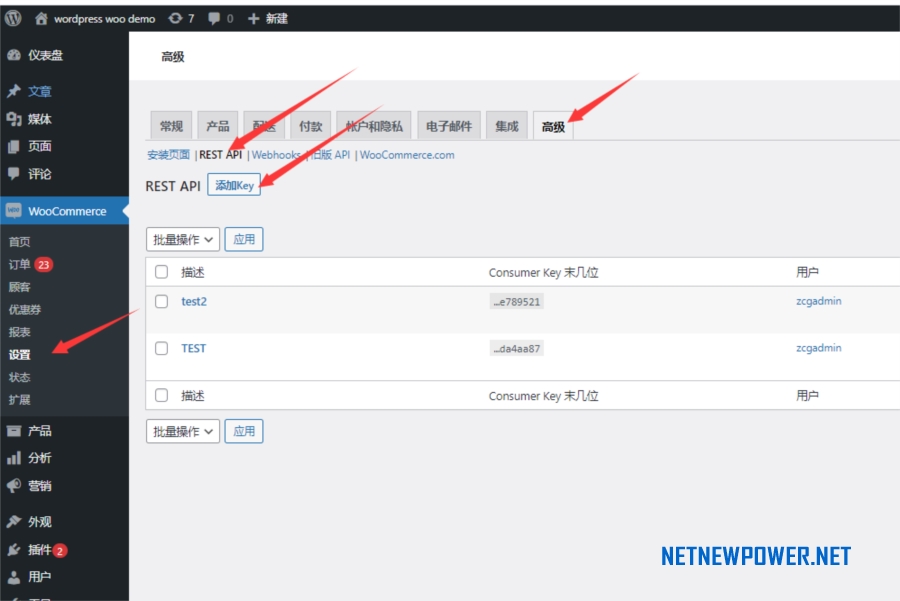Open the TEST key description link
The image size is (900, 601).
click(x=193, y=348)
